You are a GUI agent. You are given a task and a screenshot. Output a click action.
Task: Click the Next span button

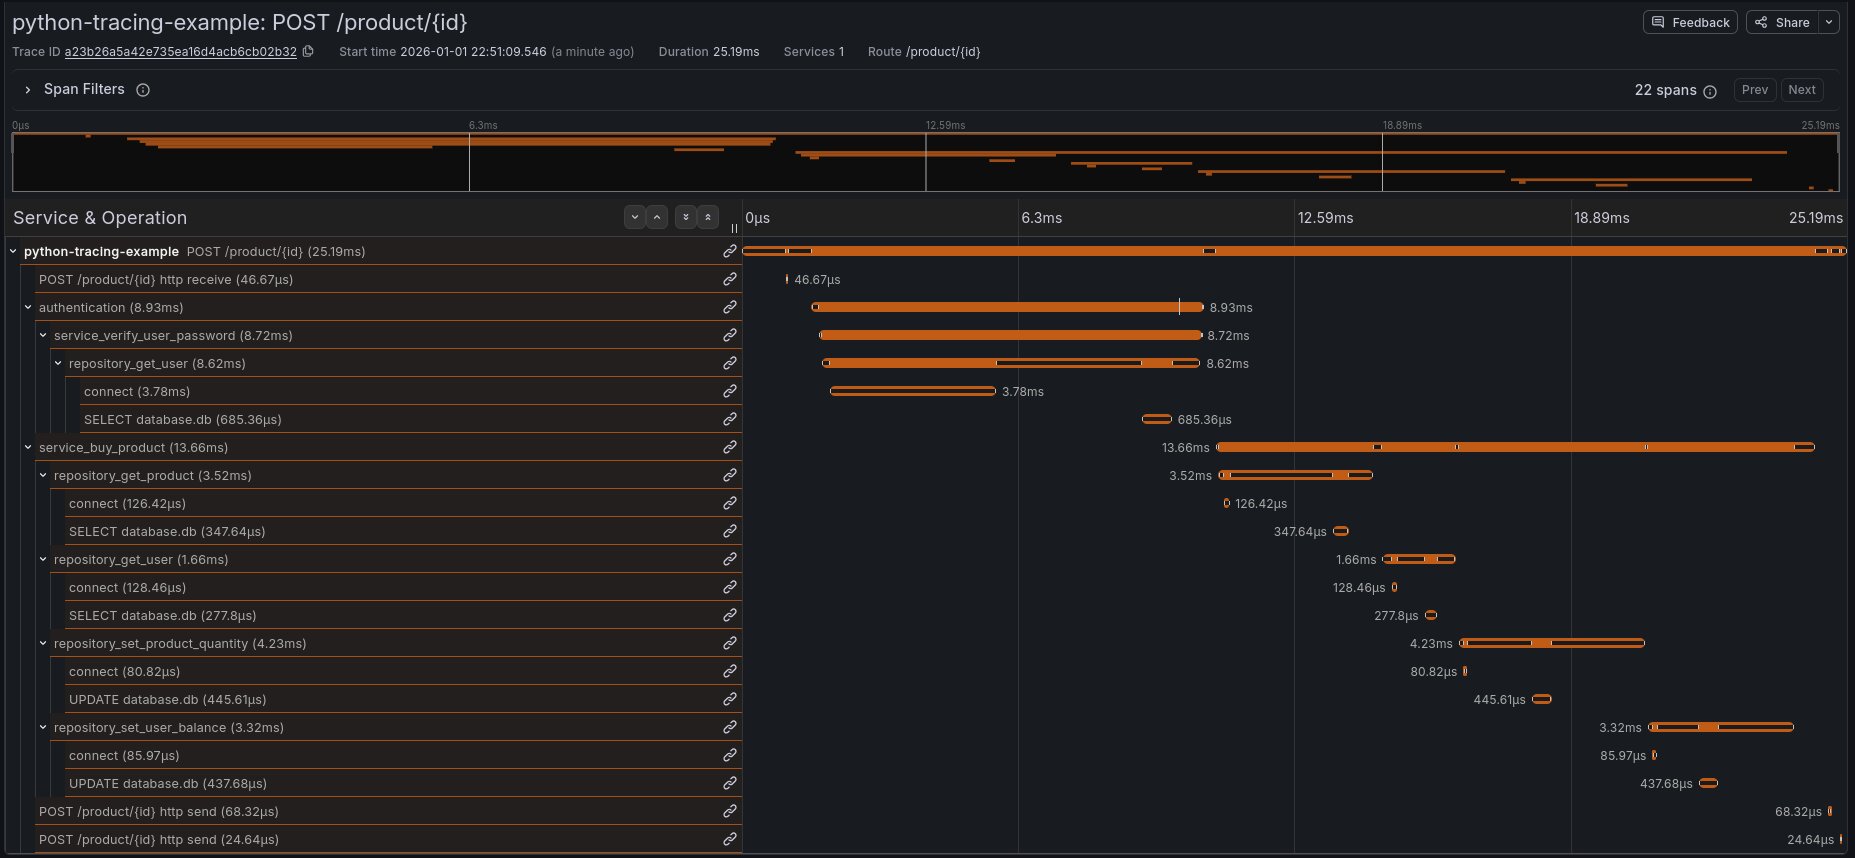click(1801, 90)
